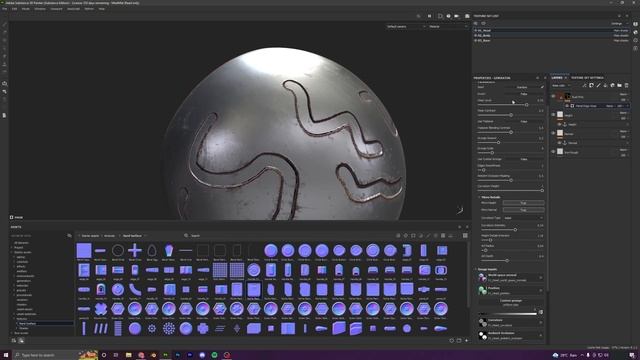This screenshot has height=360, width=640.
Task: Hide the top rust fill layer via eye icon
Action: (553, 96)
